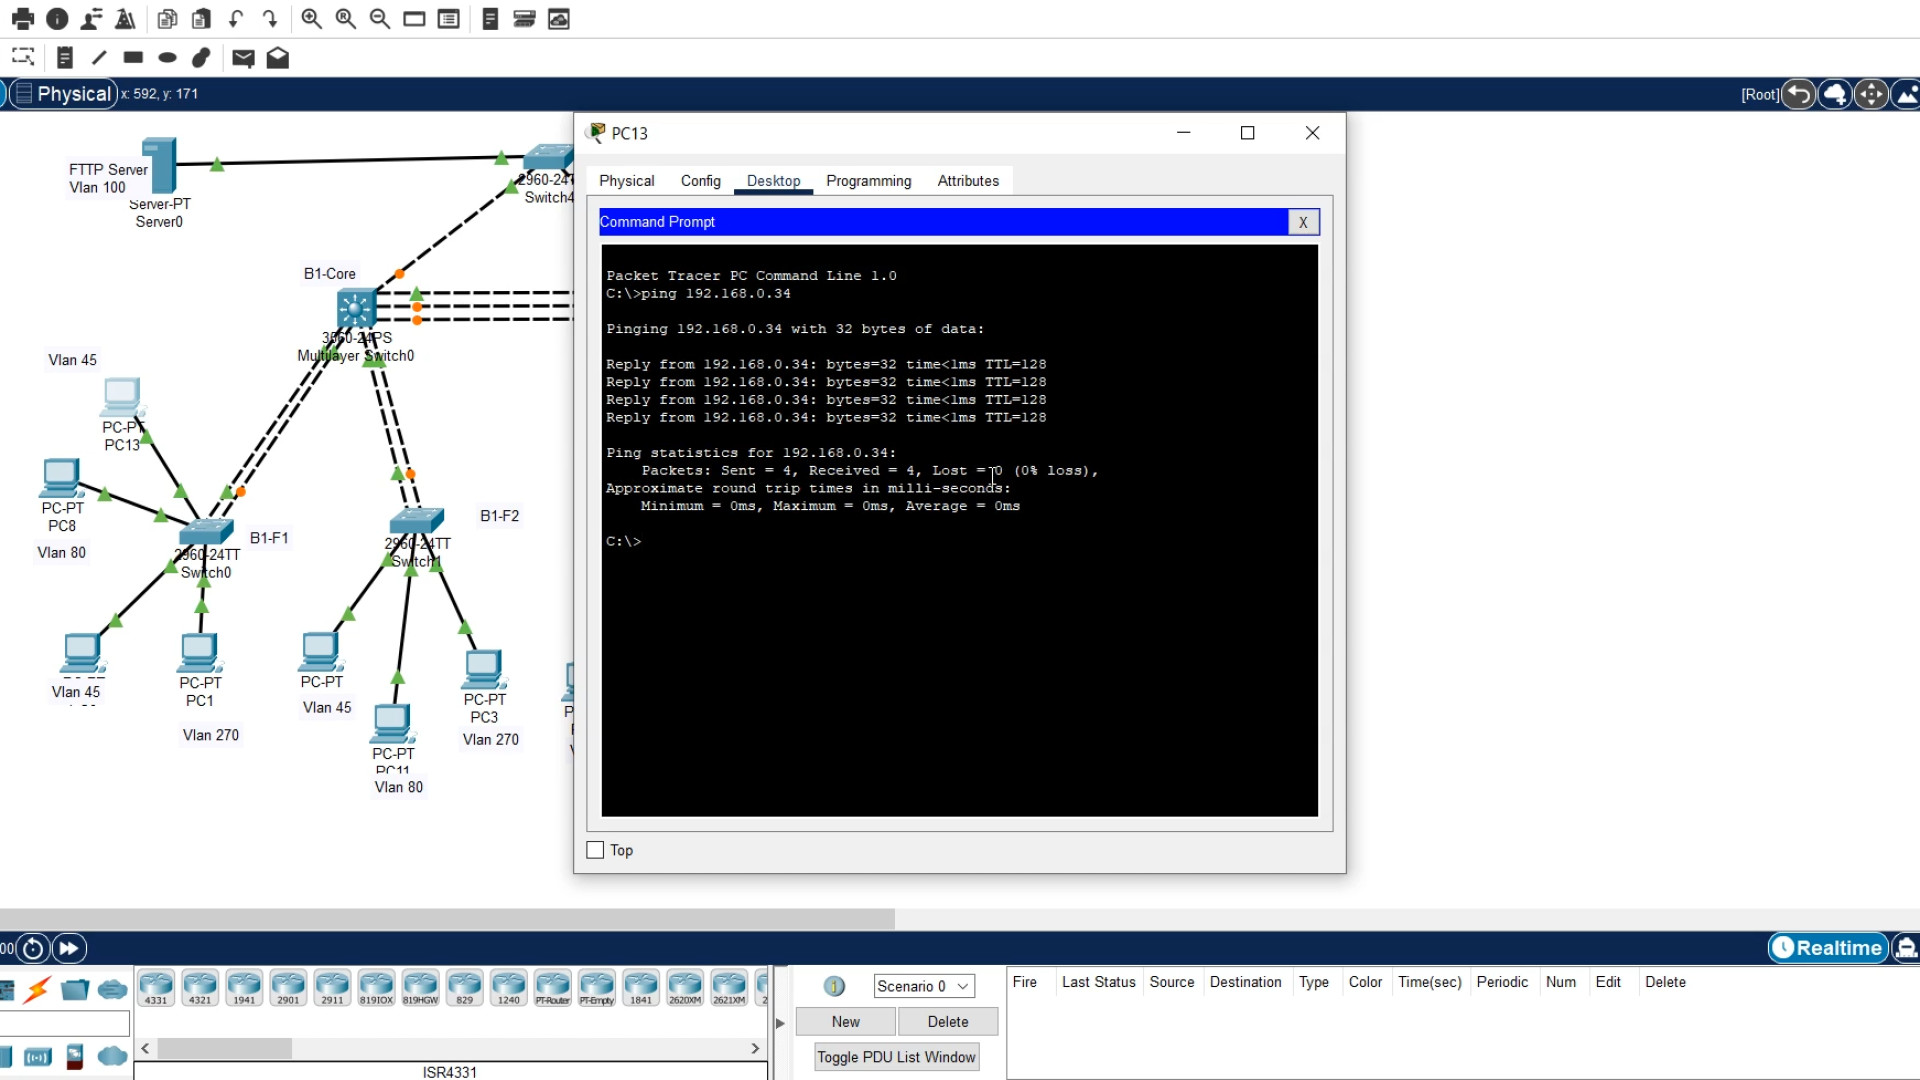
Task: Open the Network Information icon
Action: coord(57,19)
